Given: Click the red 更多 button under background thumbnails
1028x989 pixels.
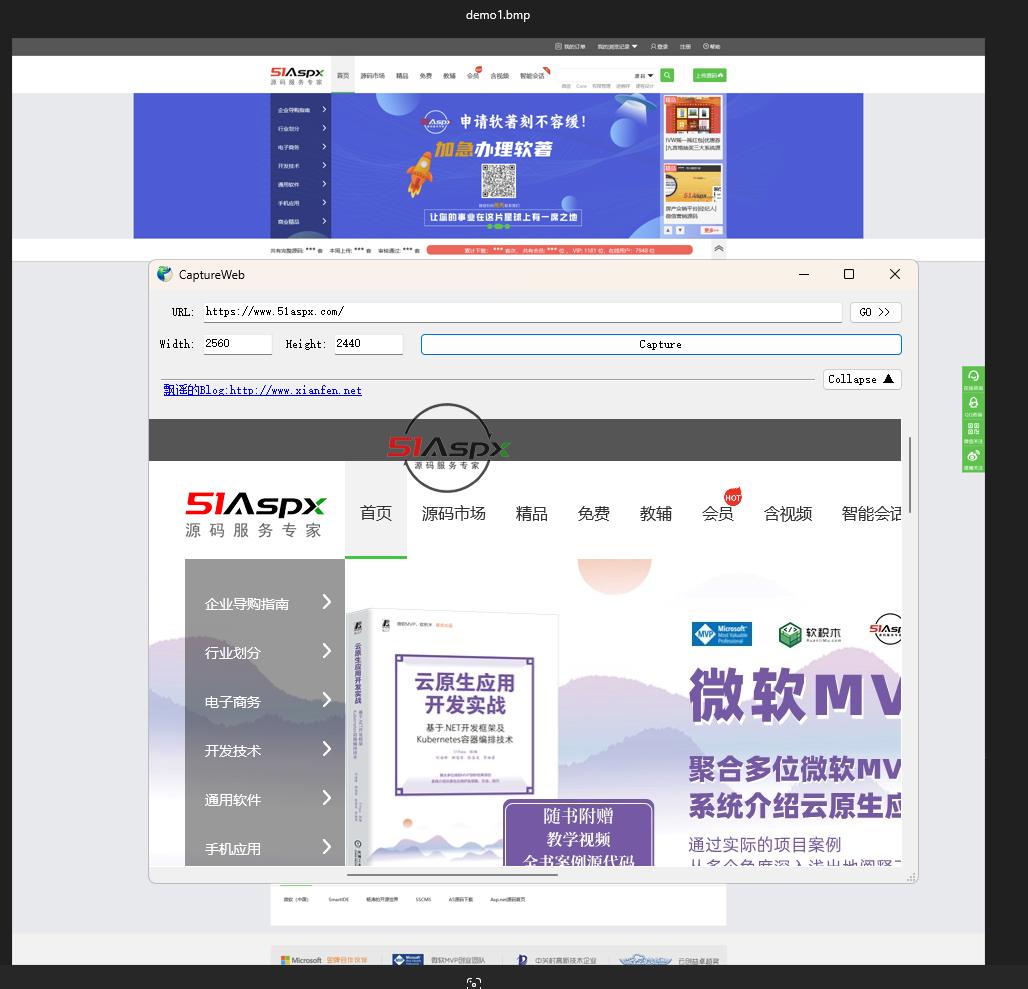Looking at the screenshot, I should click(711, 230).
